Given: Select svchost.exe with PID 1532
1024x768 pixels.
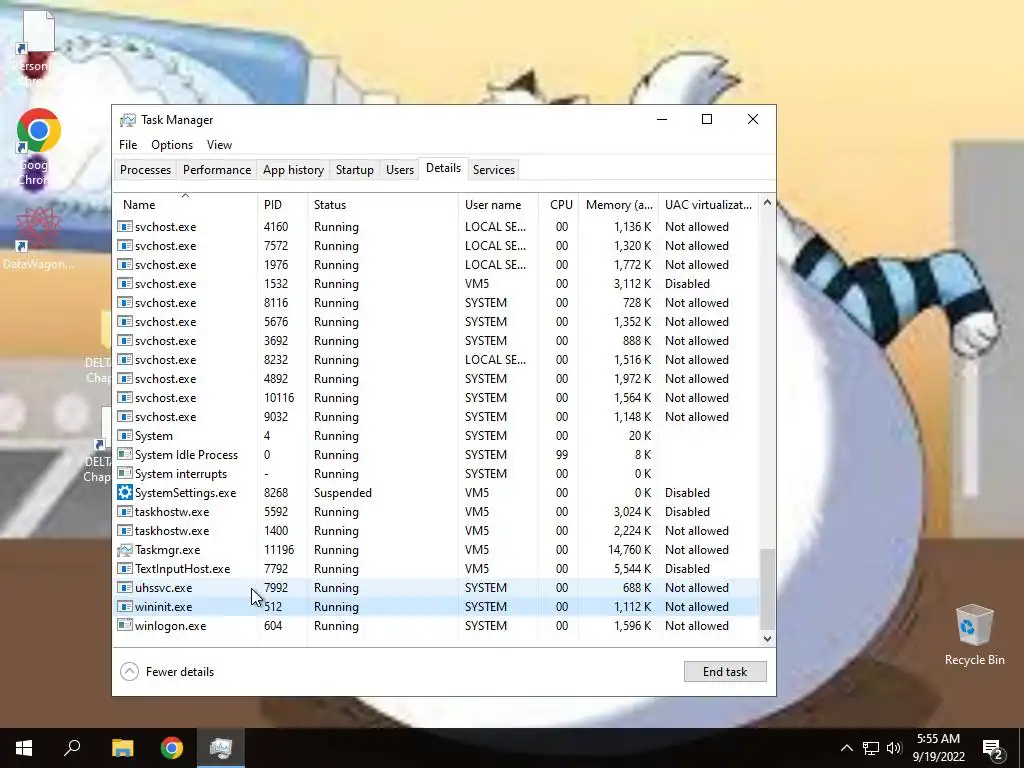Looking at the screenshot, I should [x=437, y=283].
